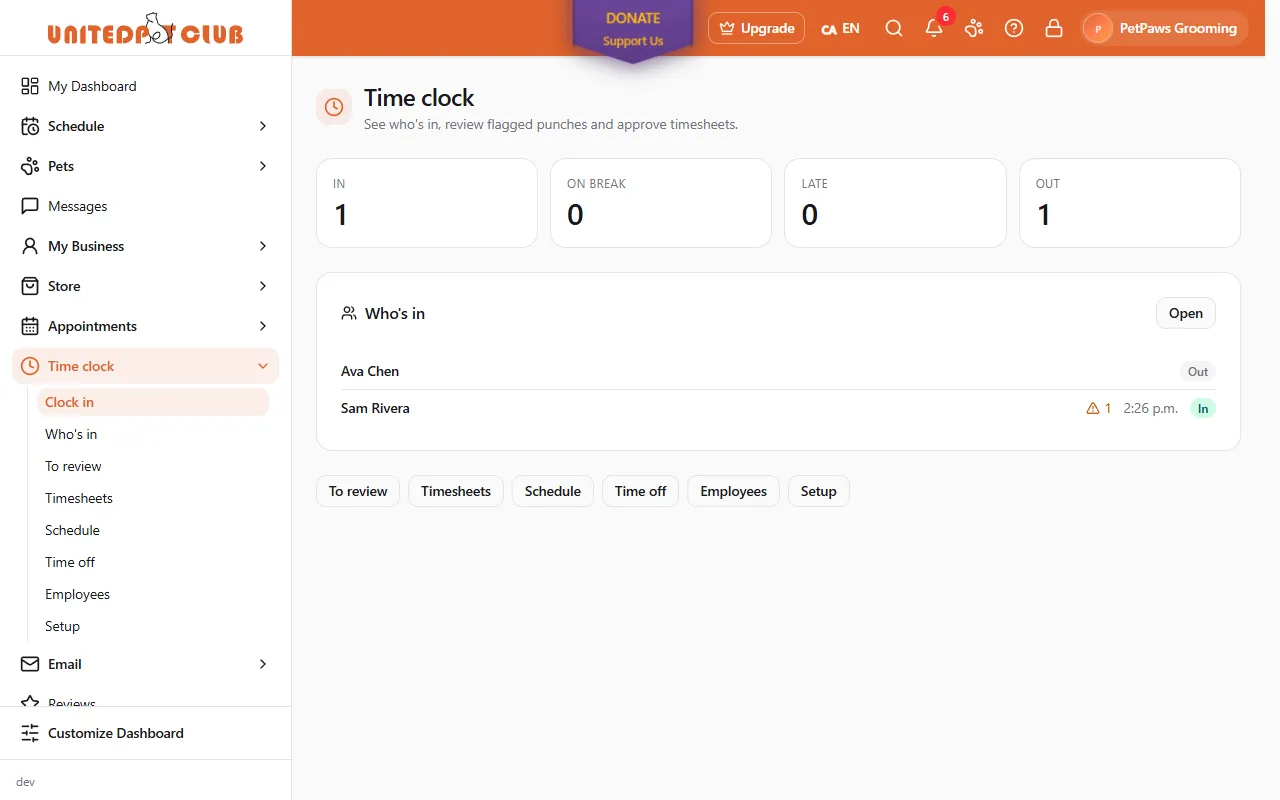Select the Ava Chen row
Viewport: 1280px width, 800px height.
click(778, 371)
